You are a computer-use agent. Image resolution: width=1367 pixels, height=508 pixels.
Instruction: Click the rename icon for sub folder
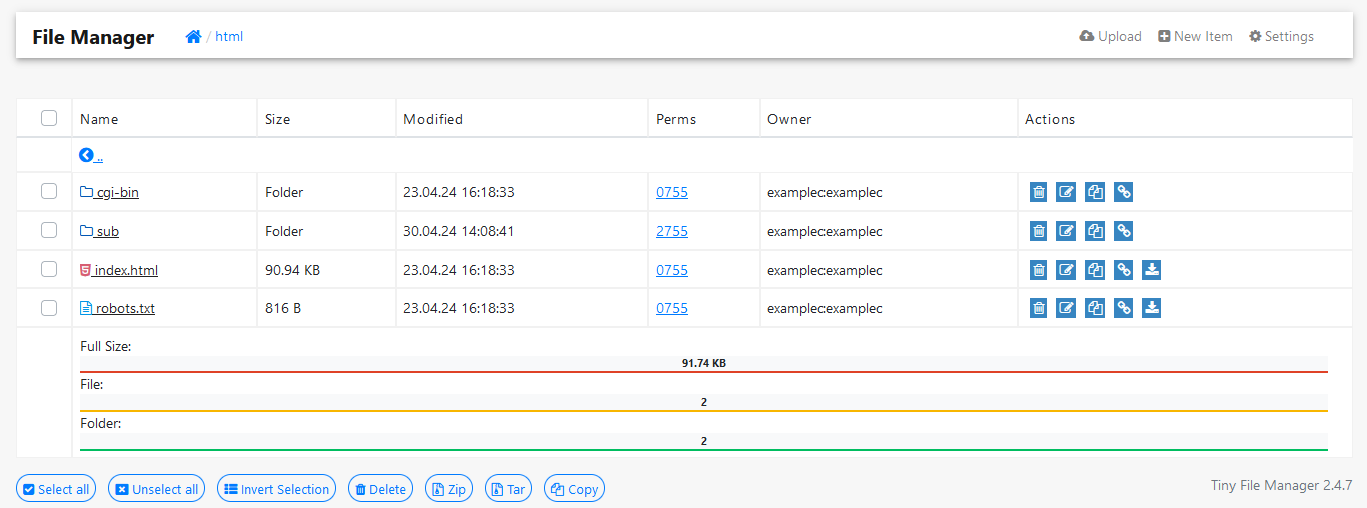[x=1067, y=231]
